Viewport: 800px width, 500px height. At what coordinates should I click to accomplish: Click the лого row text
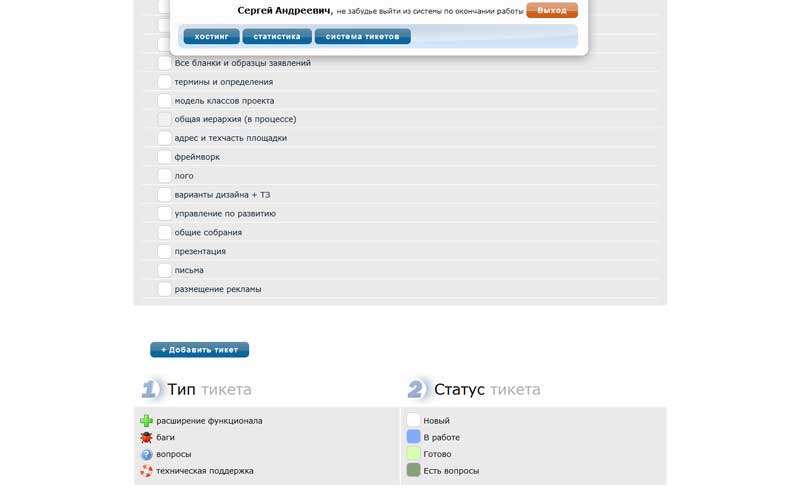(x=184, y=176)
